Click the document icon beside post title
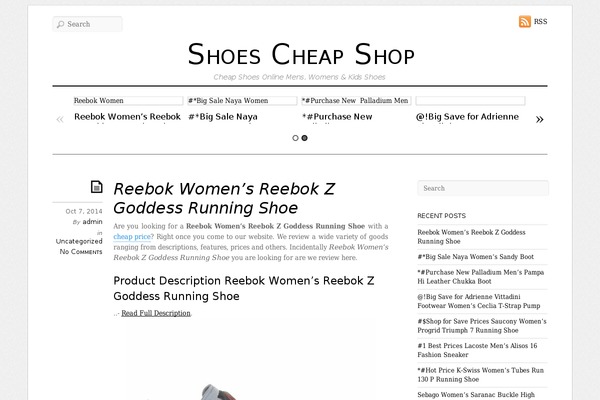600x400 pixels. click(97, 187)
